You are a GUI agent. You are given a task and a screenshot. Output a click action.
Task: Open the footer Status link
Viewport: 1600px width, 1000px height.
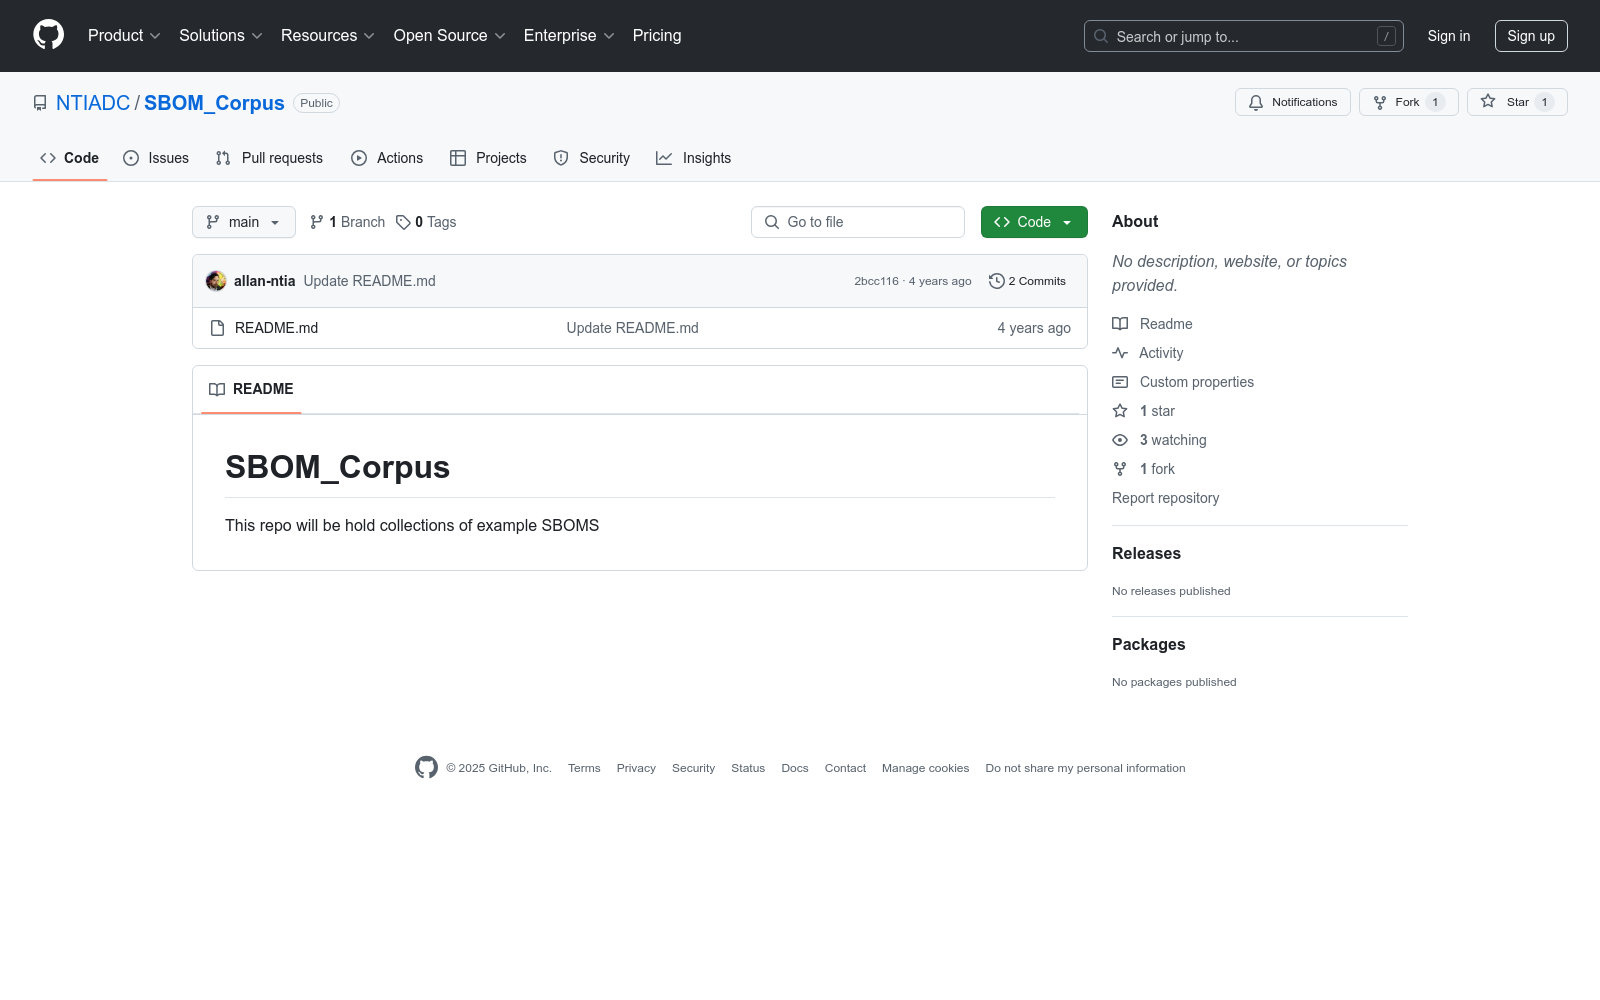tap(748, 768)
